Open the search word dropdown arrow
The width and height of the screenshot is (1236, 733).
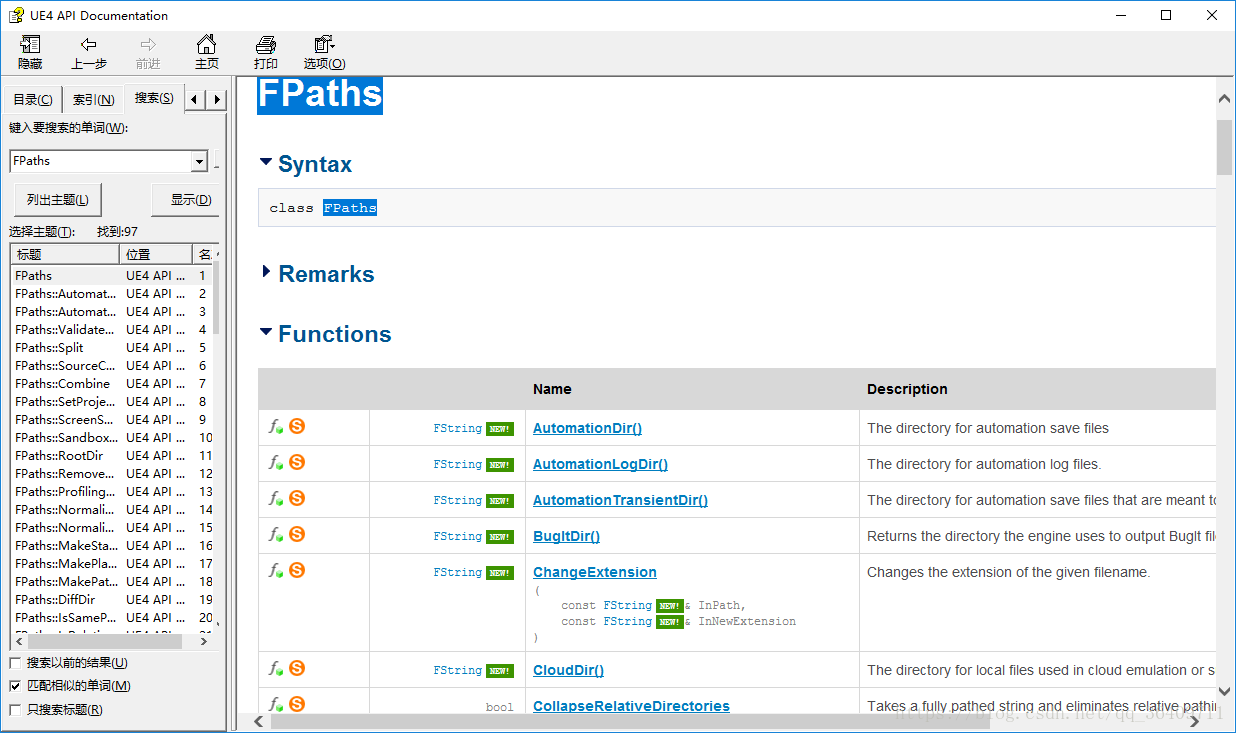199,161
